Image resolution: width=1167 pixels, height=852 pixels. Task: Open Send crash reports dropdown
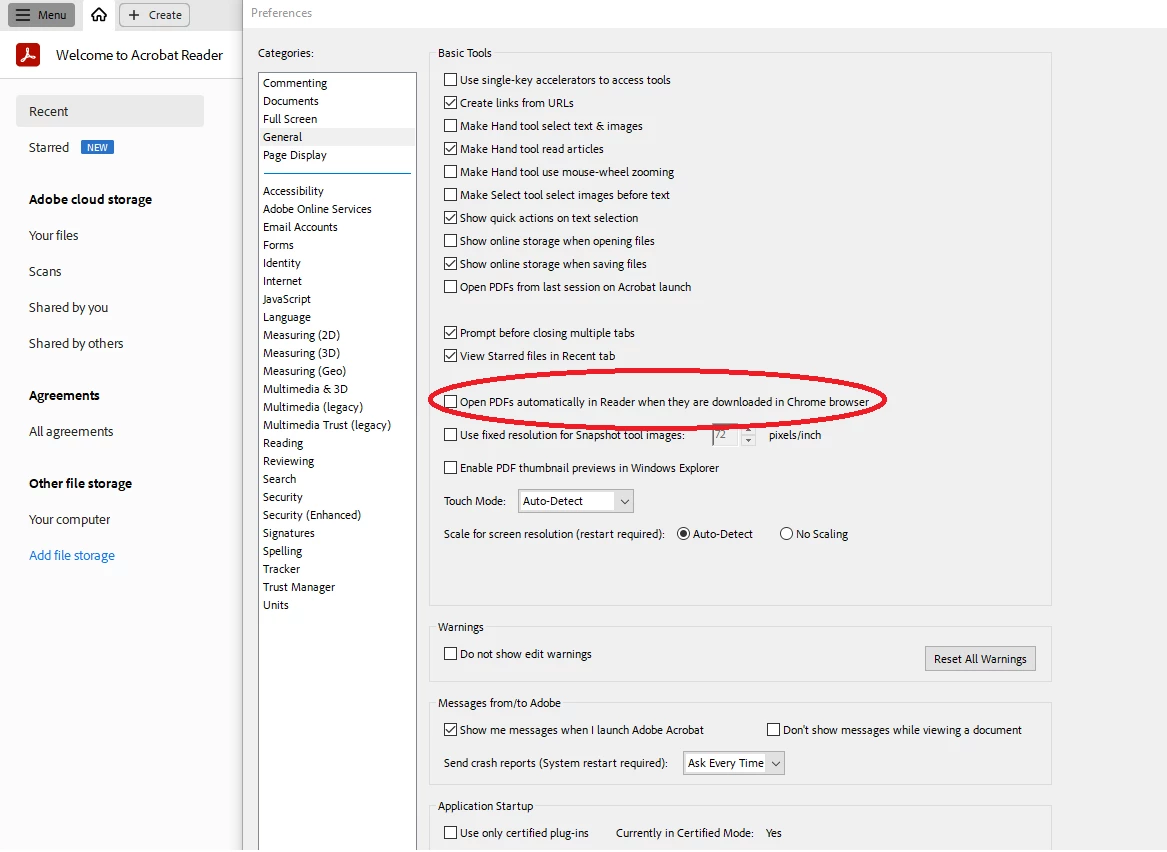[734, 763]
